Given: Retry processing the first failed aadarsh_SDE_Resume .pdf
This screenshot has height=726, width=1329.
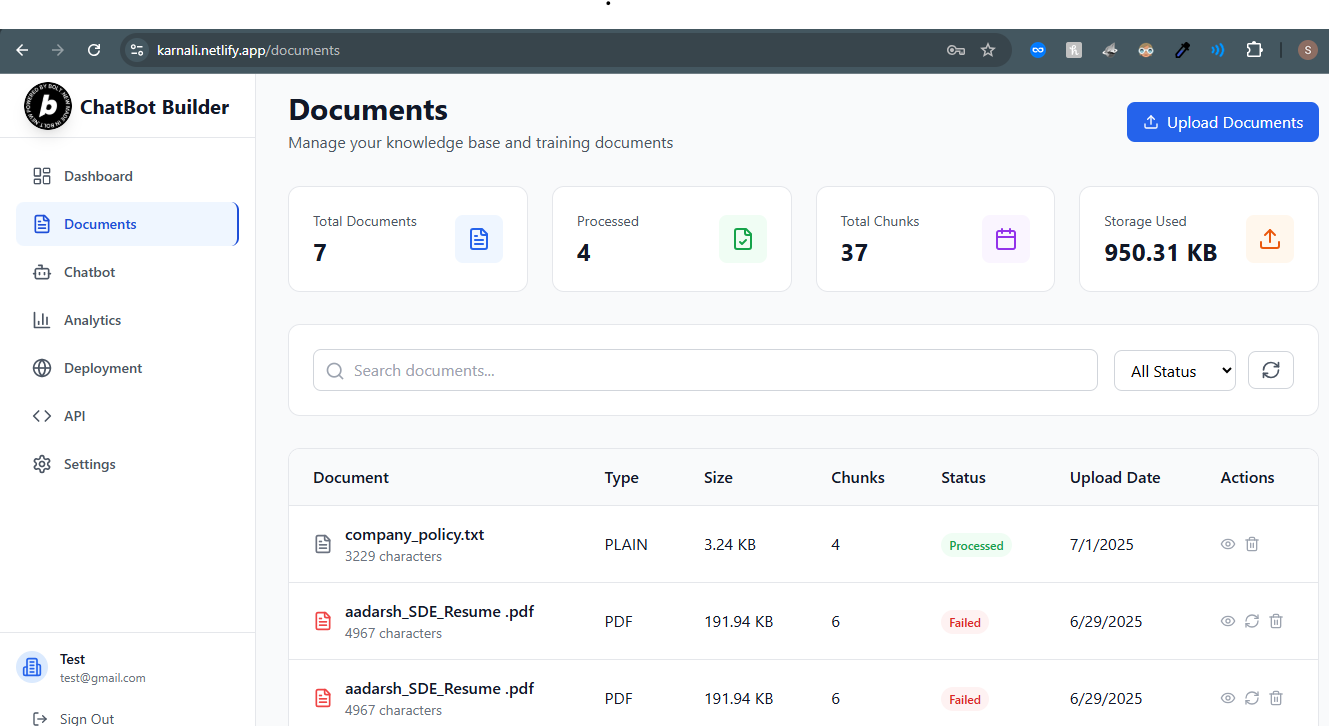Looking at the screenshot, I should [1252, 621].
